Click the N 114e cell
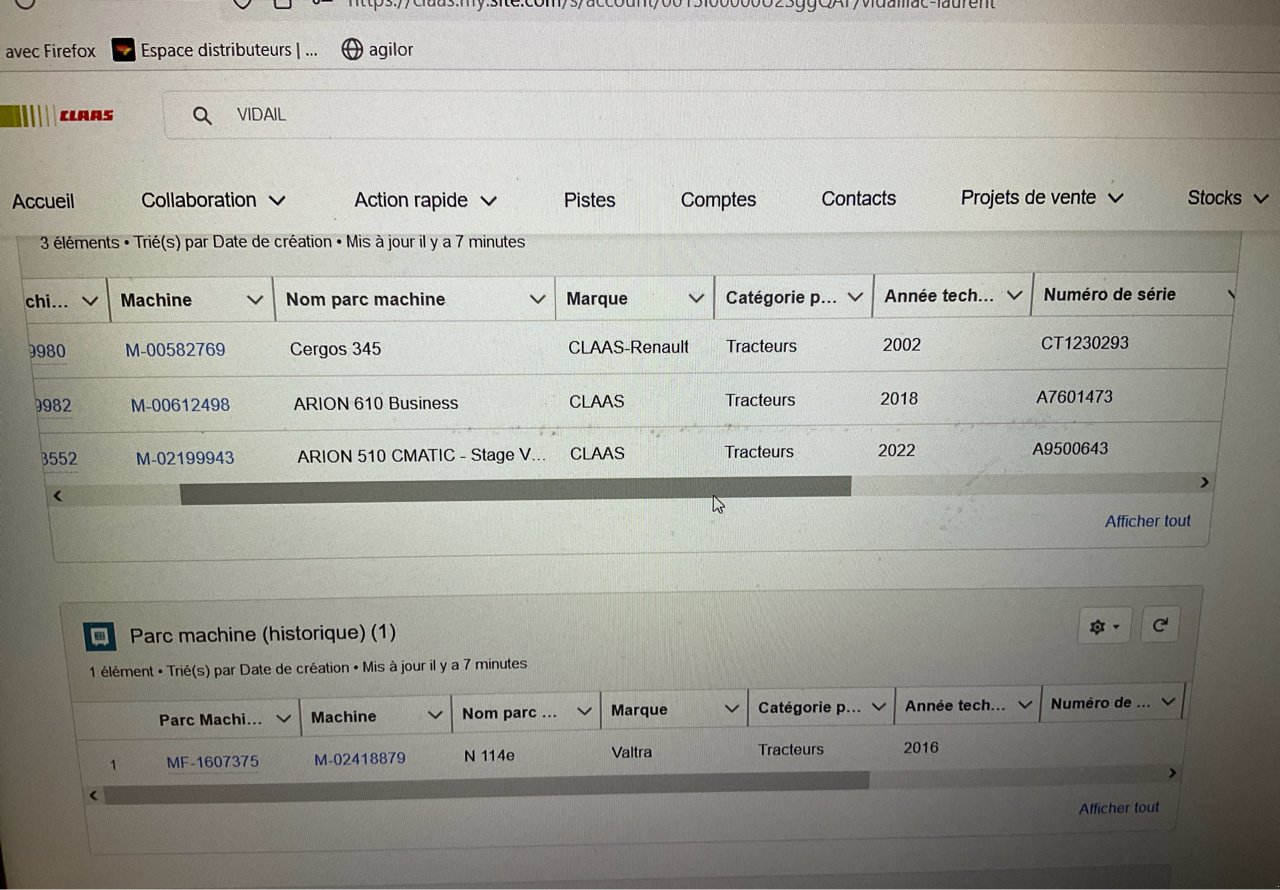Image resolution: width=1280 pixels, height=890 pixels. click(x=489, y=756)
